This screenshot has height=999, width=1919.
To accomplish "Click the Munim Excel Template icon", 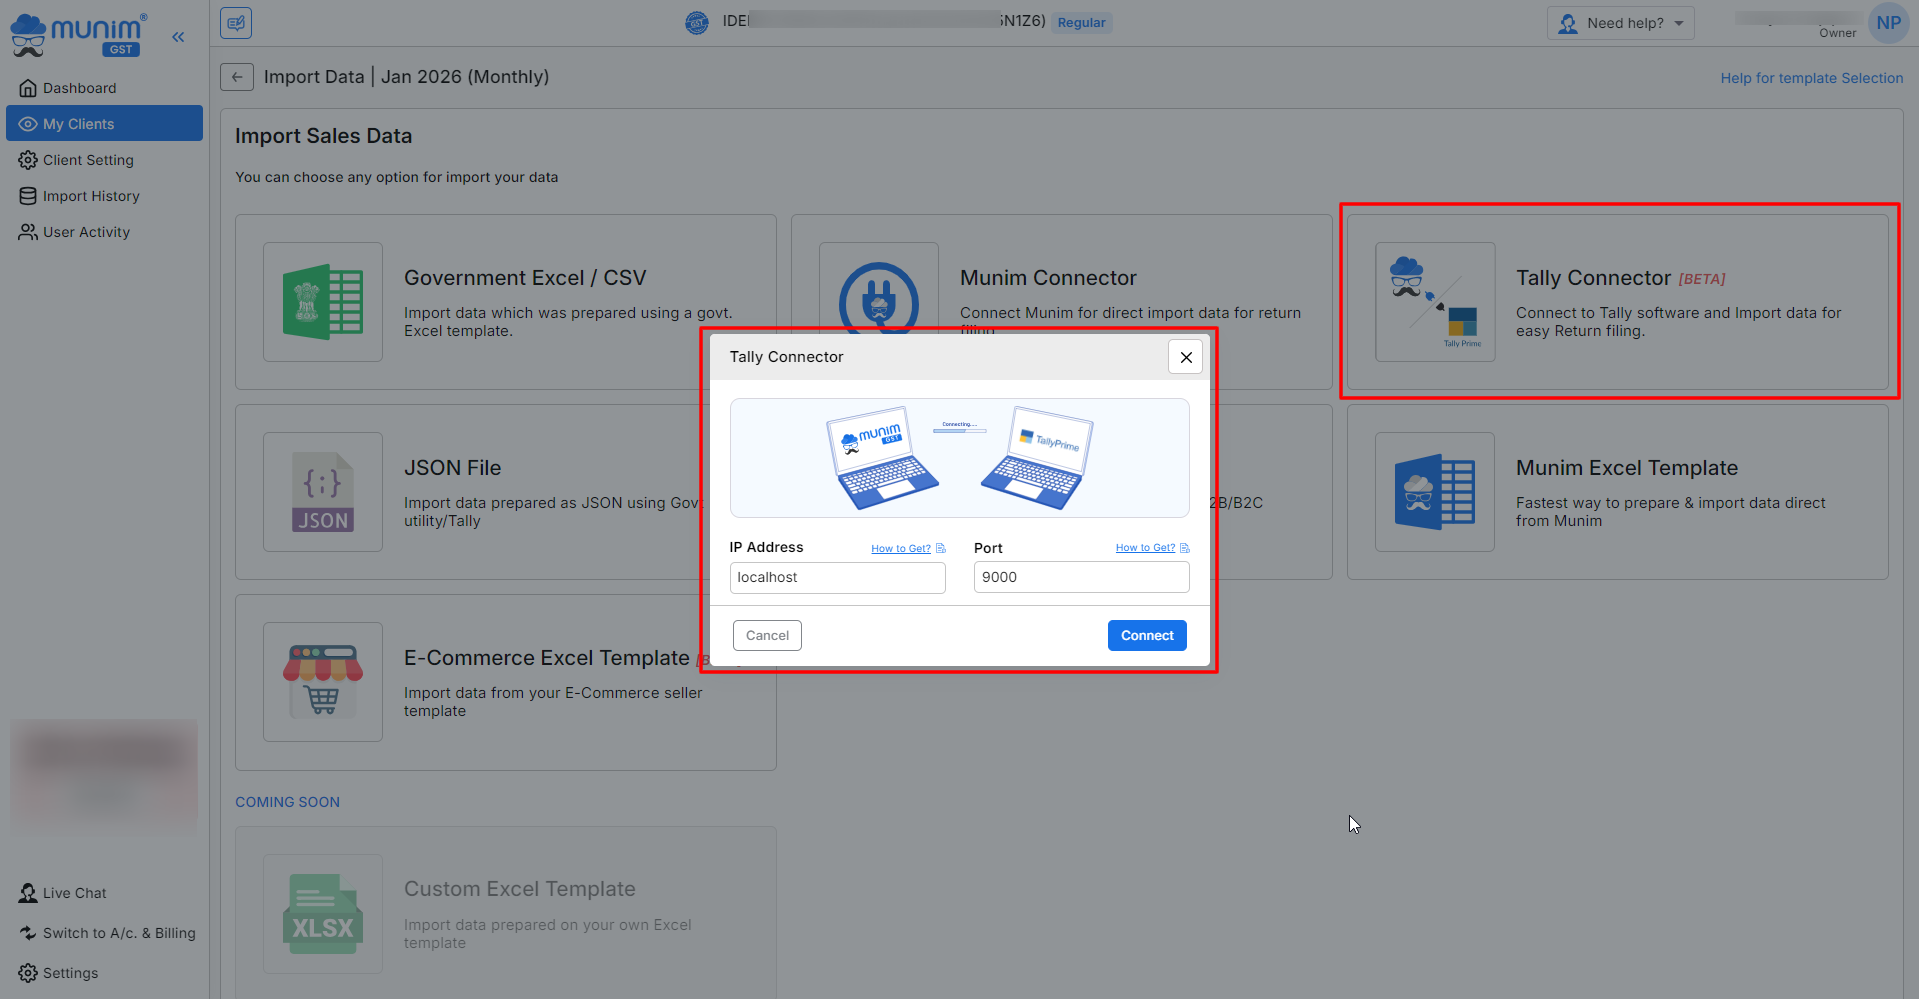I will point(1434,492).
